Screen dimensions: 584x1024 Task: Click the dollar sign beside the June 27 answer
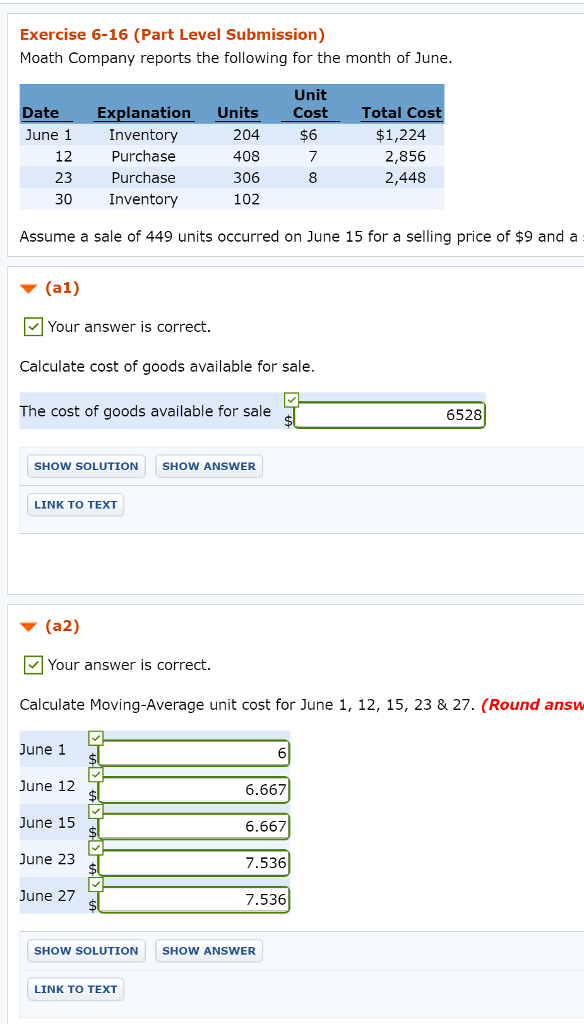coord(93,904)
